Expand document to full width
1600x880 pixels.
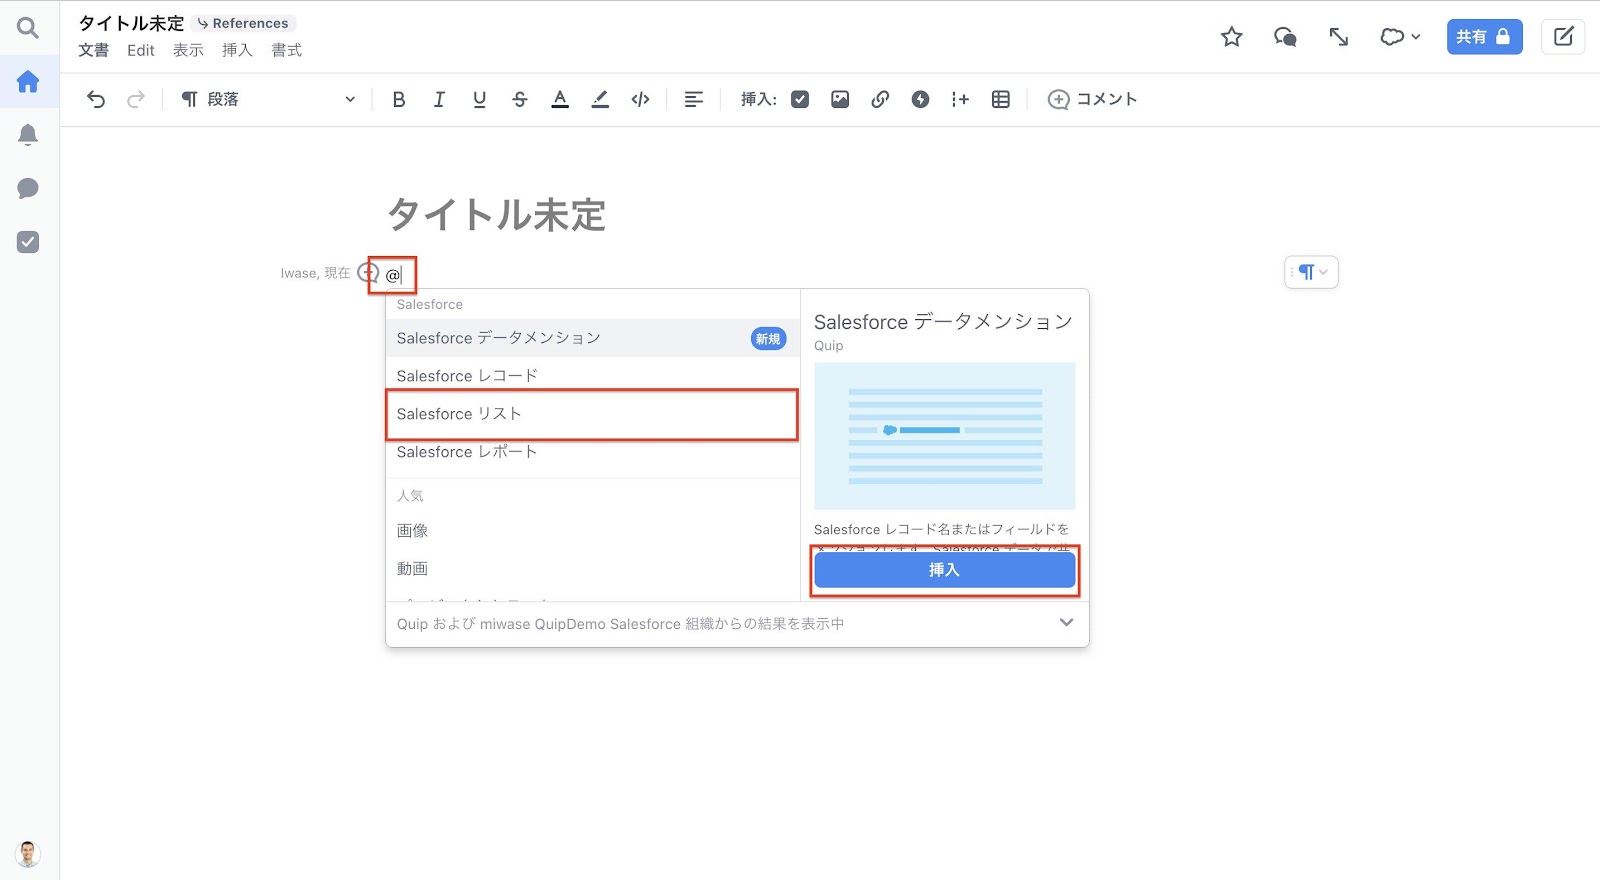coord(1338,37)
